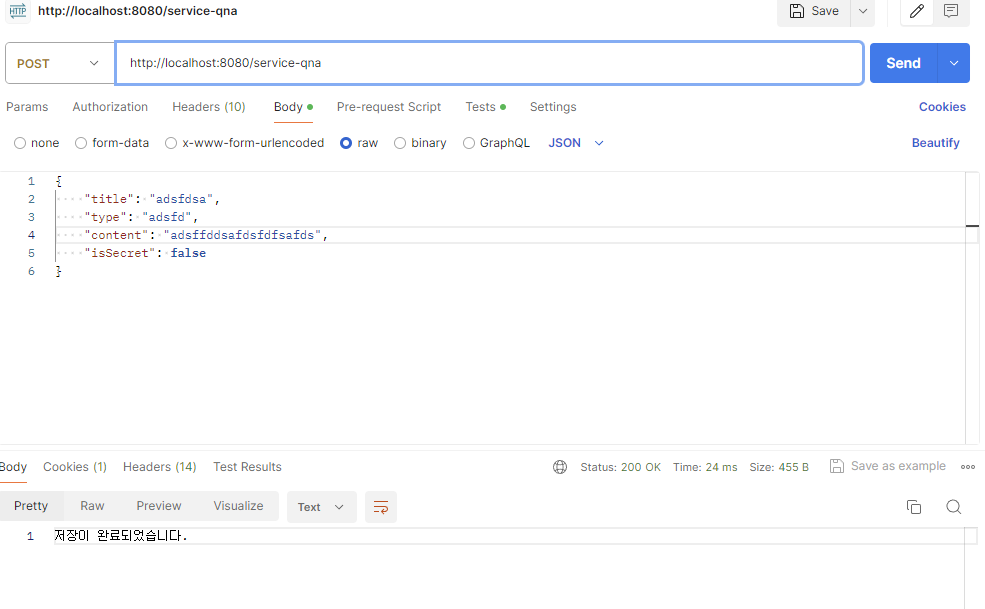
Task: Open the three-dot response options menu
Action: pos(968,466)
